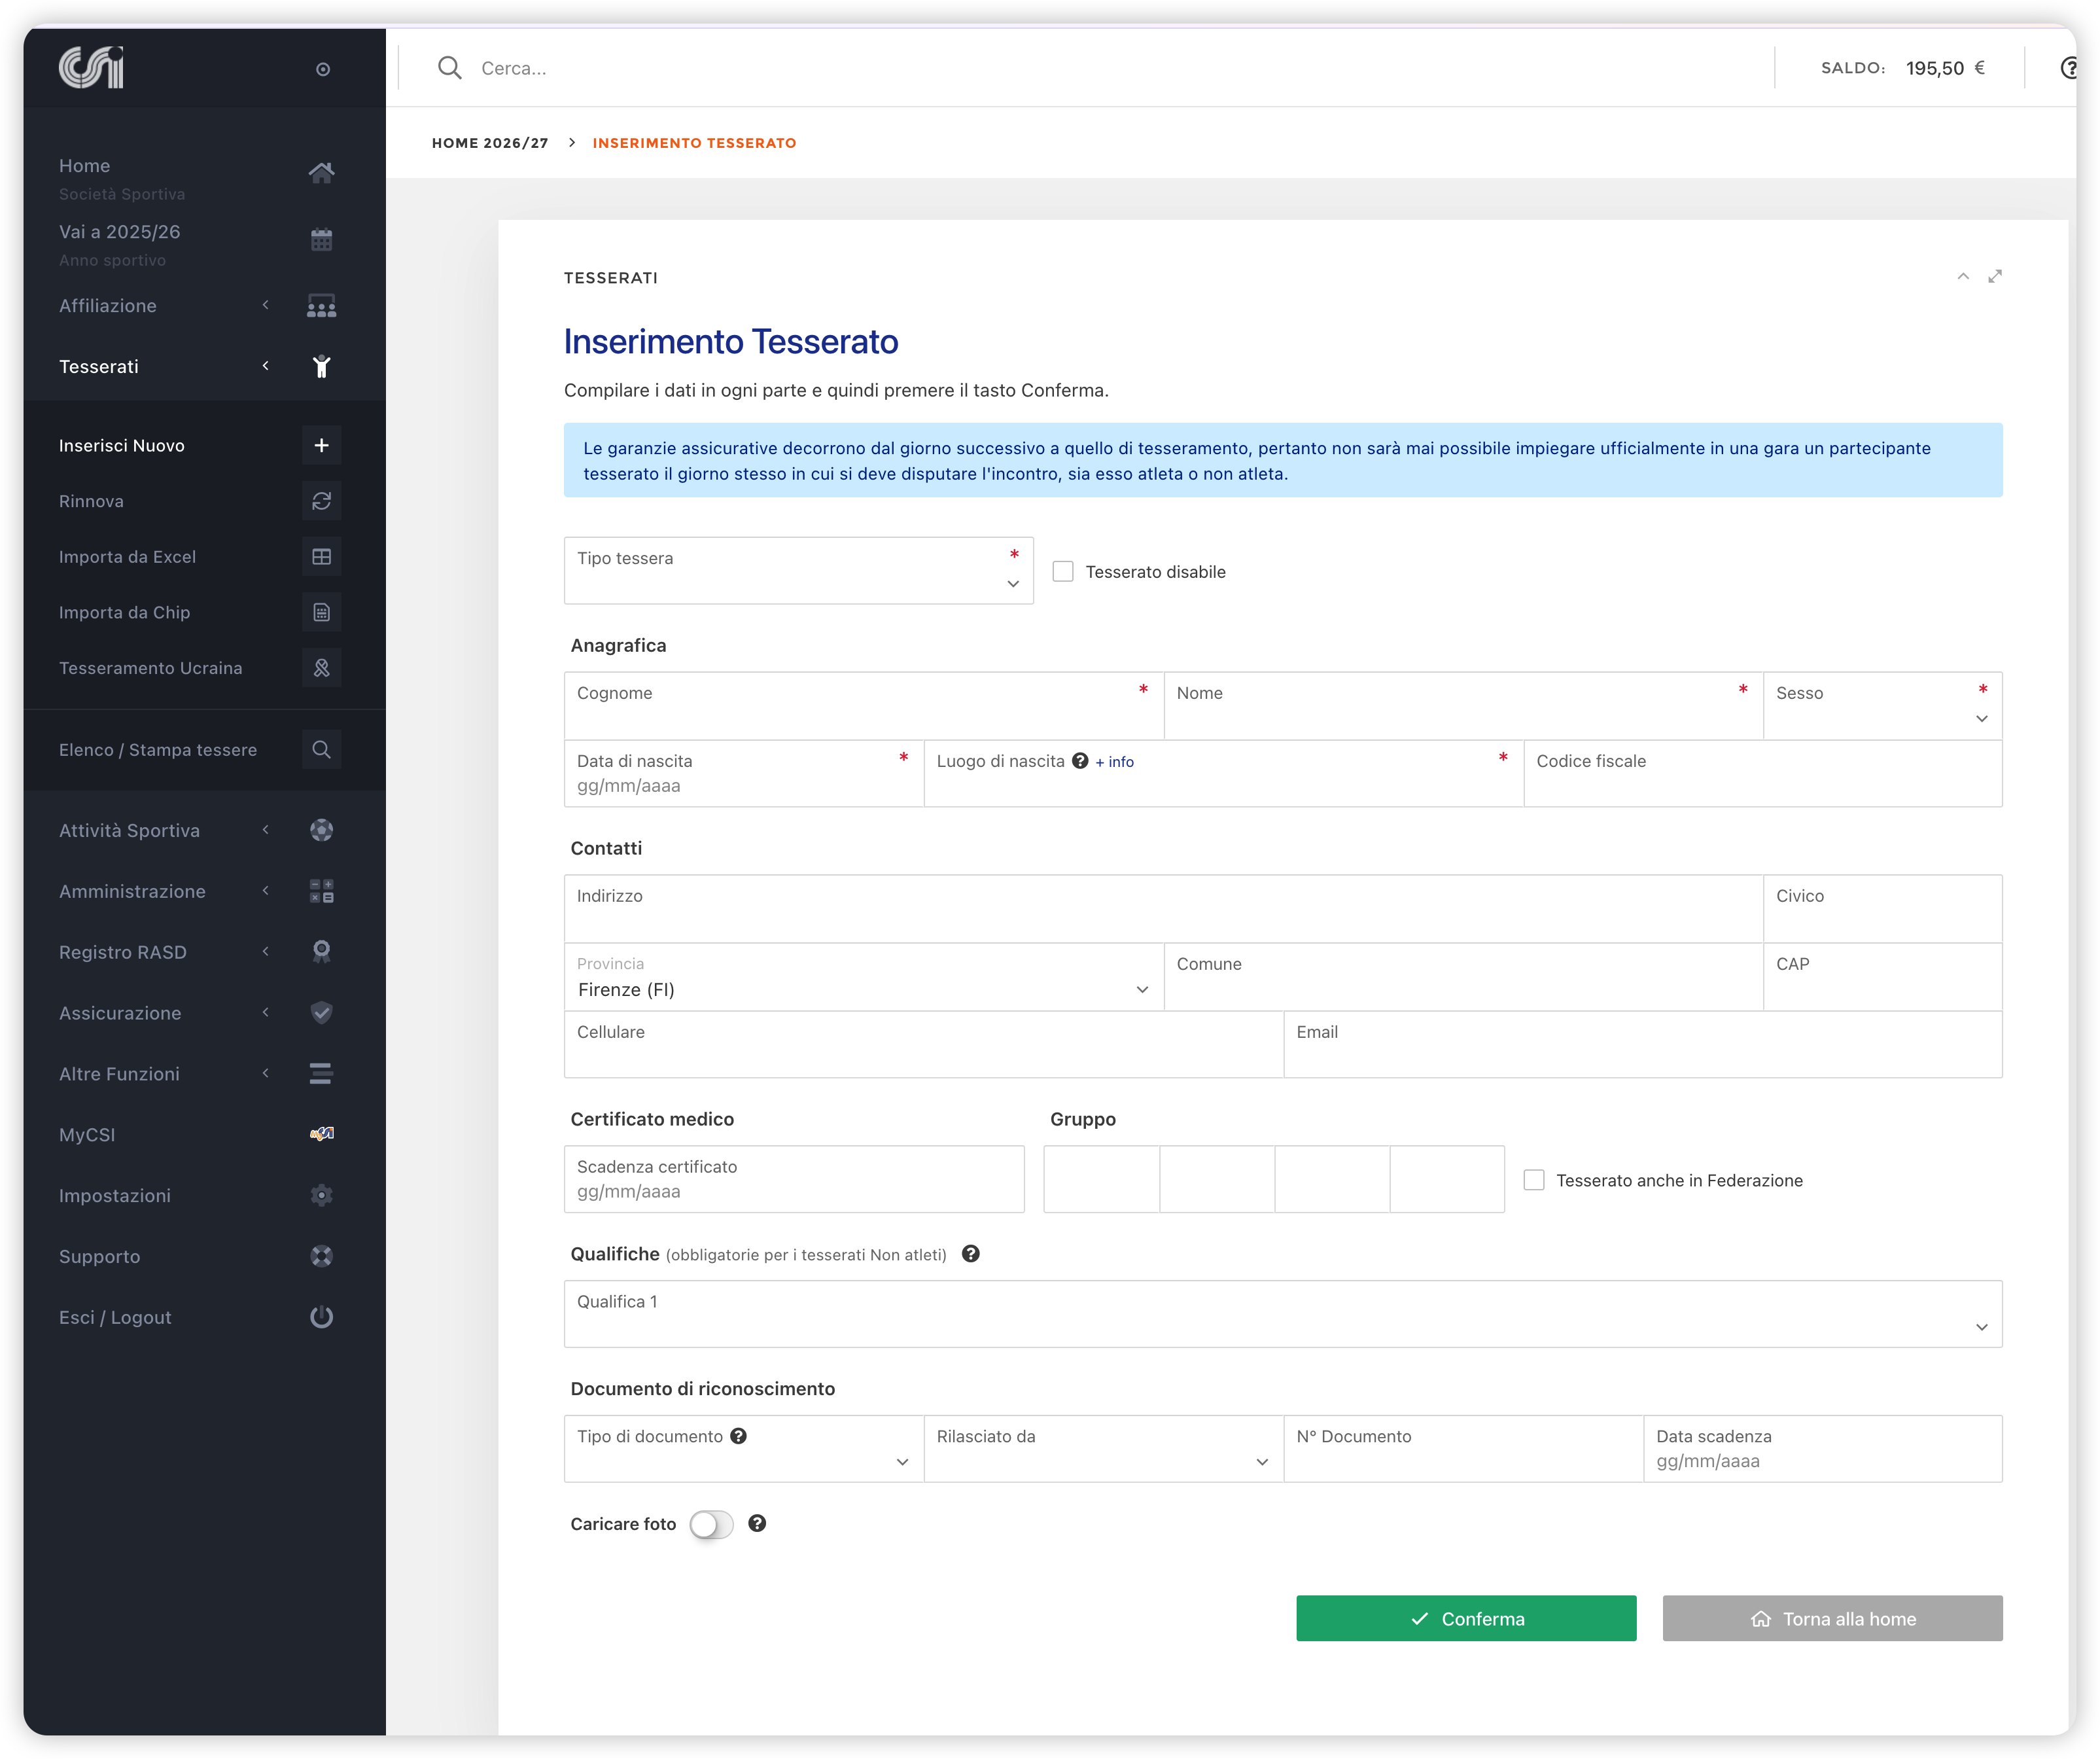
Task: Click the search magnifier icon in top bar
Action: click(x=450, y=68)
